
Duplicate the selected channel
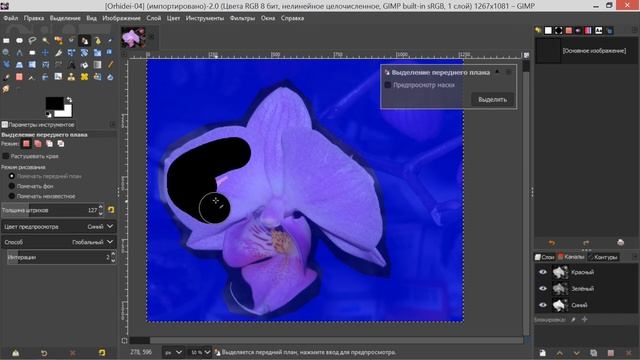(x=593, y=353)
